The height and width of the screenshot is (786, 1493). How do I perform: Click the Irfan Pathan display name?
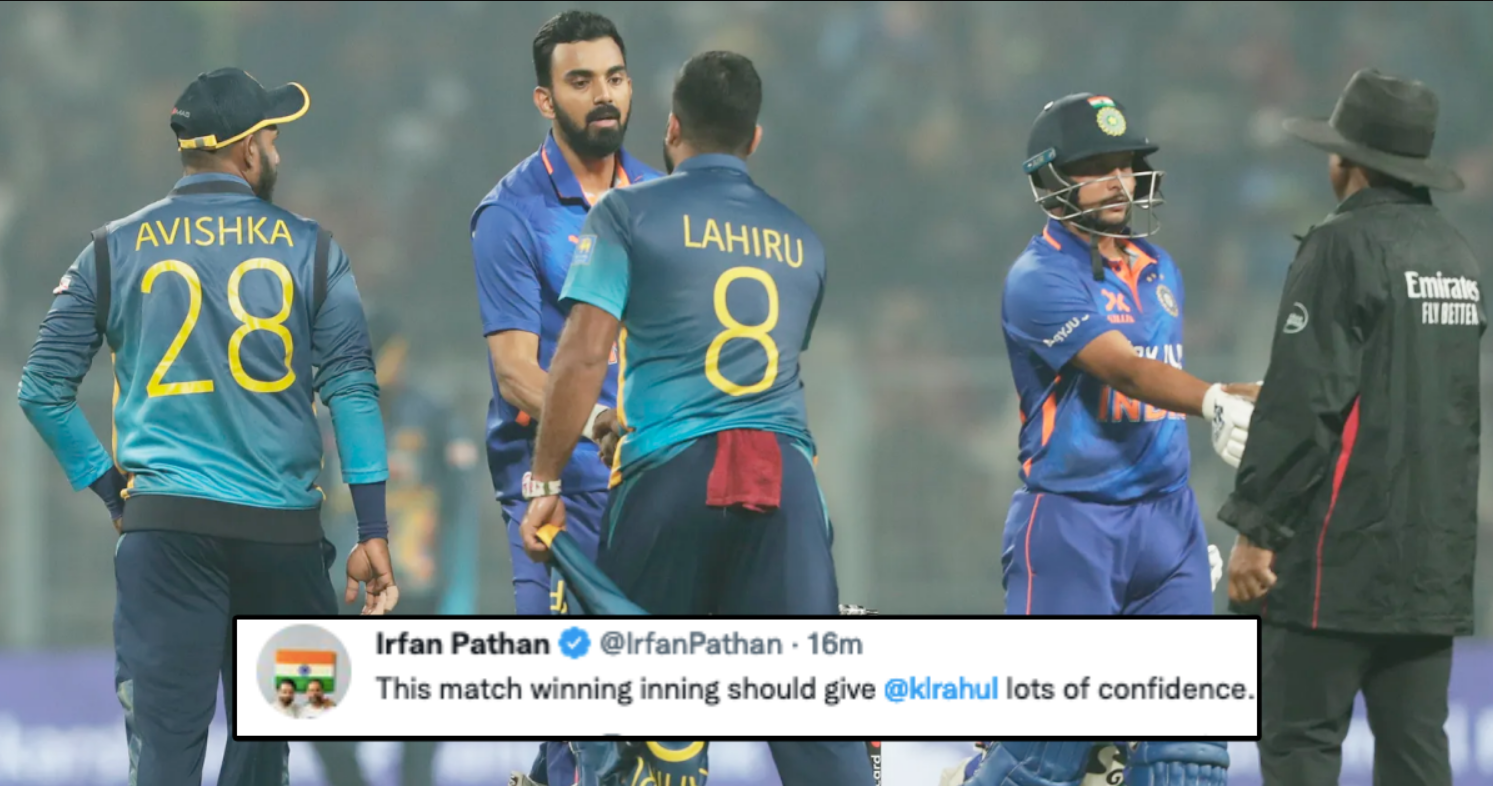[x=462, y=644]
